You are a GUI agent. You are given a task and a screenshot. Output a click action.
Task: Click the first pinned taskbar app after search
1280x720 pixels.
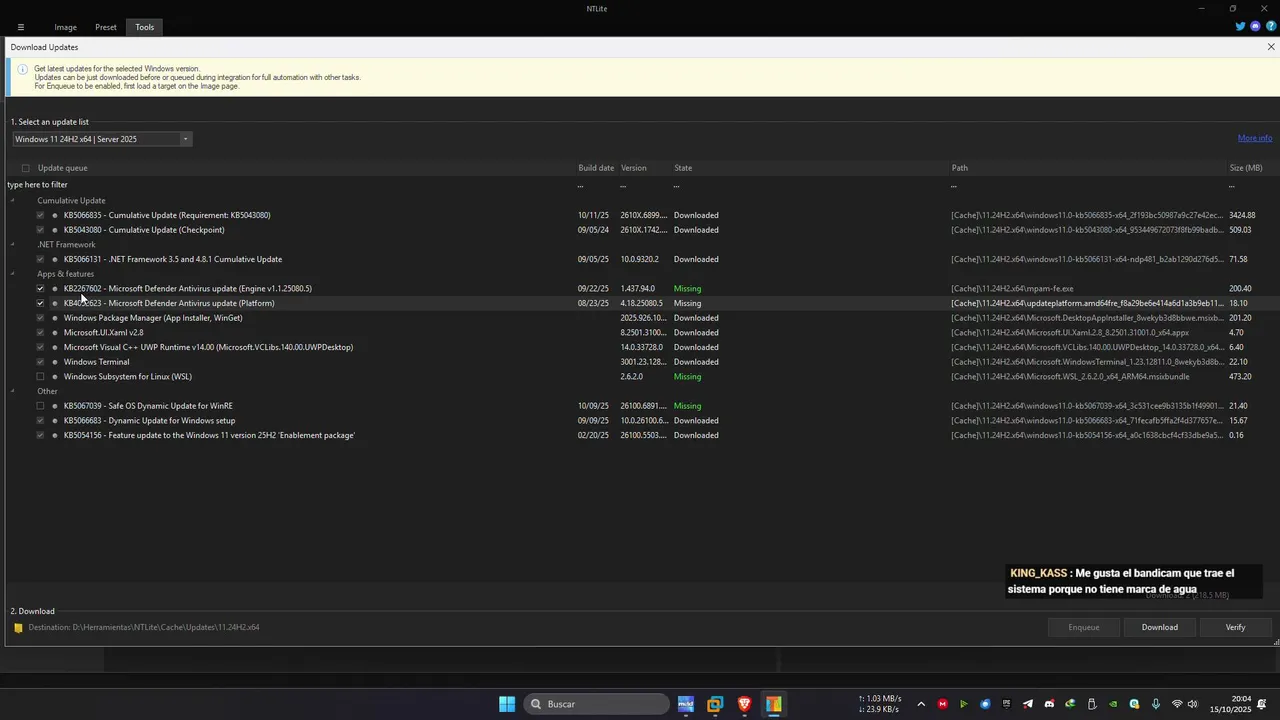click(685, 704)
